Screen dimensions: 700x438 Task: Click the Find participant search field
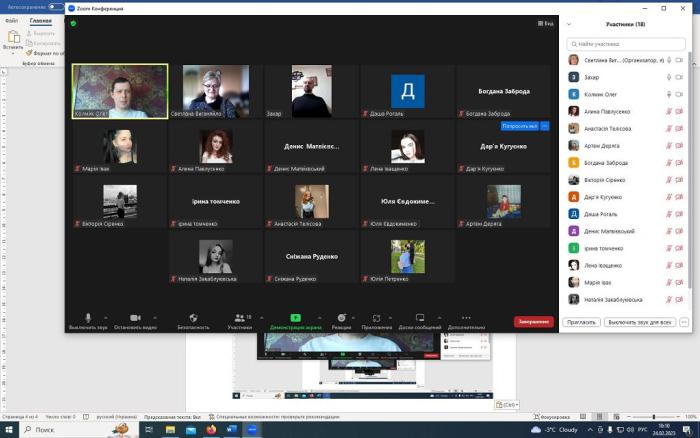pyautogui.click(x=626, y=44)
